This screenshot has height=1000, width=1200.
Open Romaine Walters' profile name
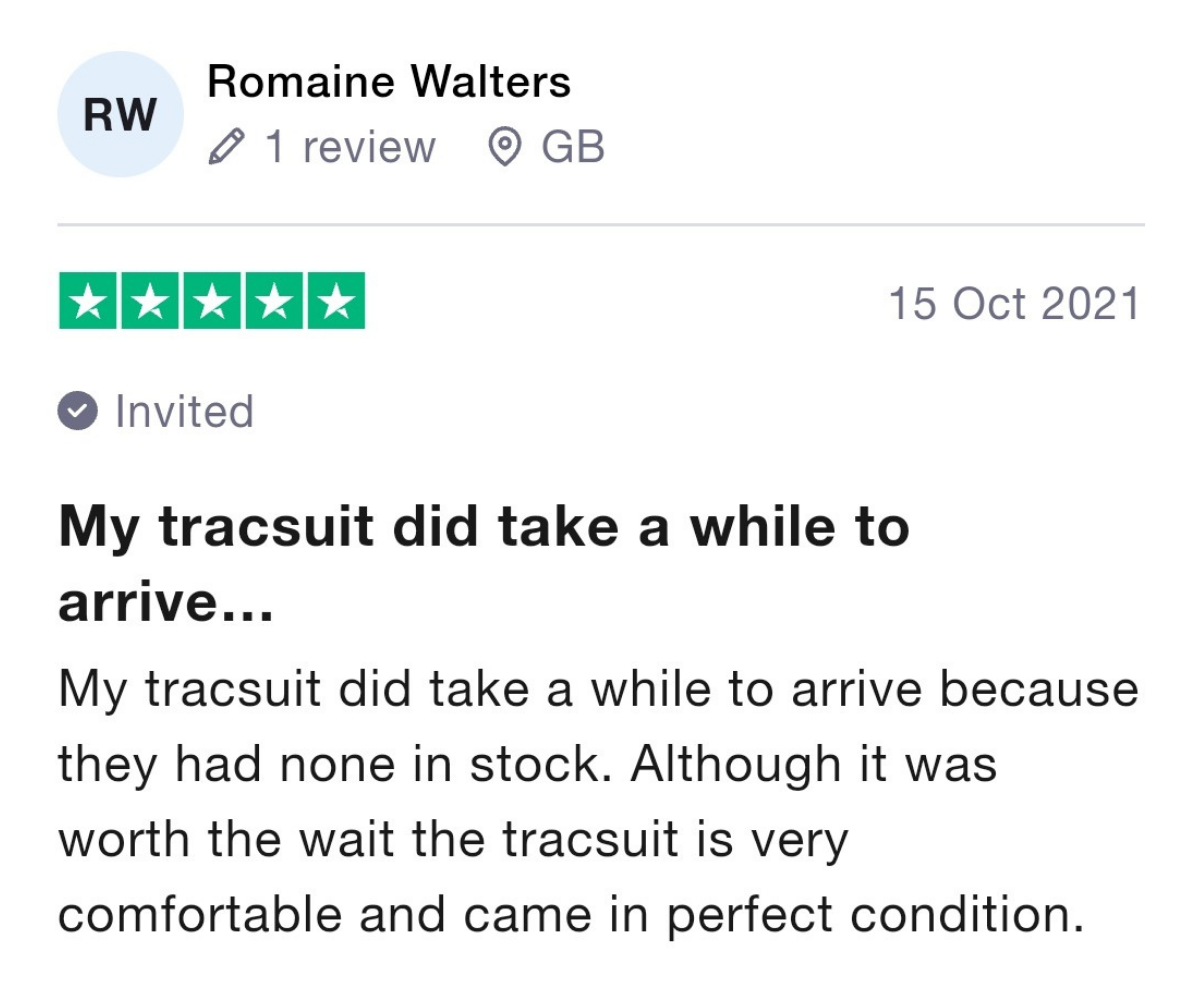pos(389,82)
